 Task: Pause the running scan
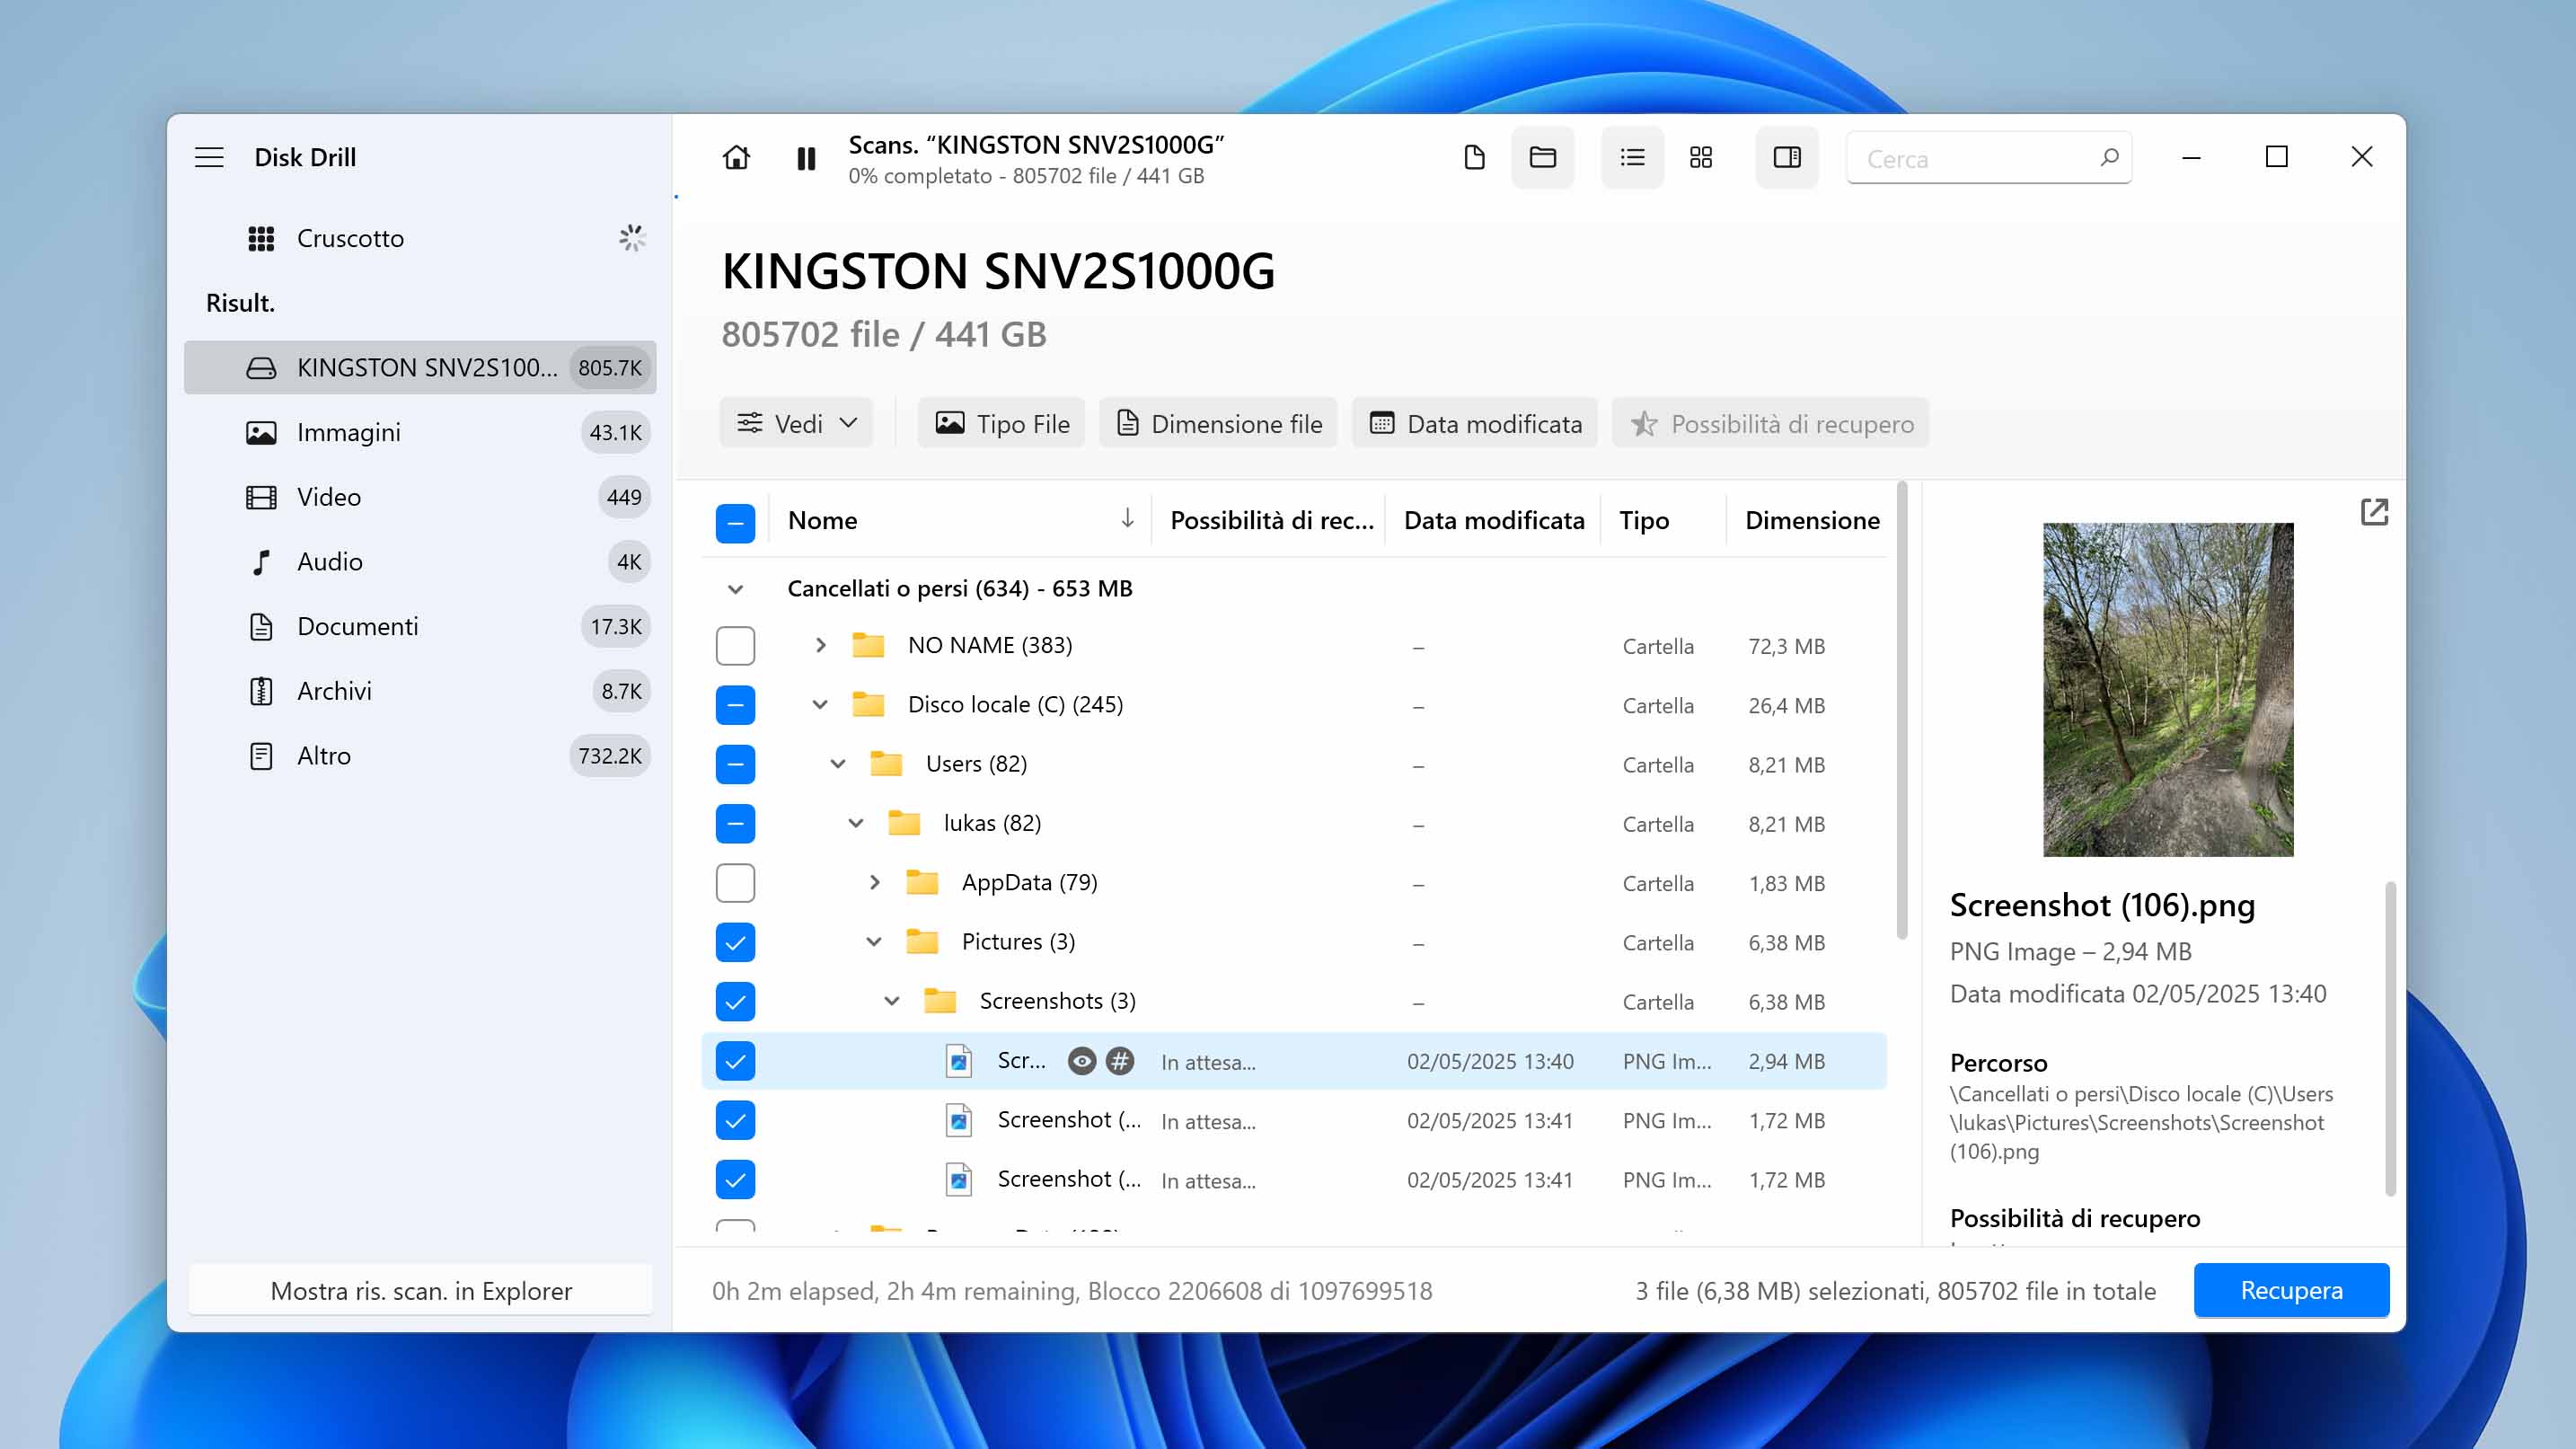pos(806,158)
